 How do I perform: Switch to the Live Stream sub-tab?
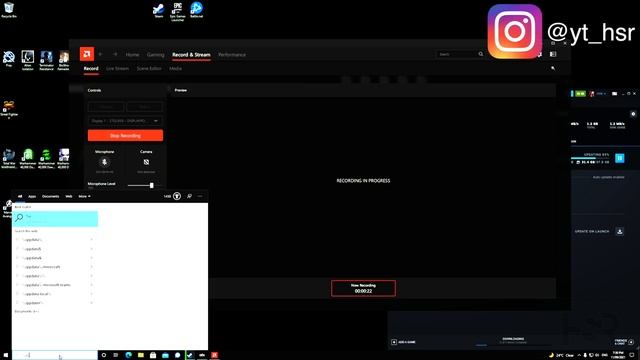pos(118,69)
